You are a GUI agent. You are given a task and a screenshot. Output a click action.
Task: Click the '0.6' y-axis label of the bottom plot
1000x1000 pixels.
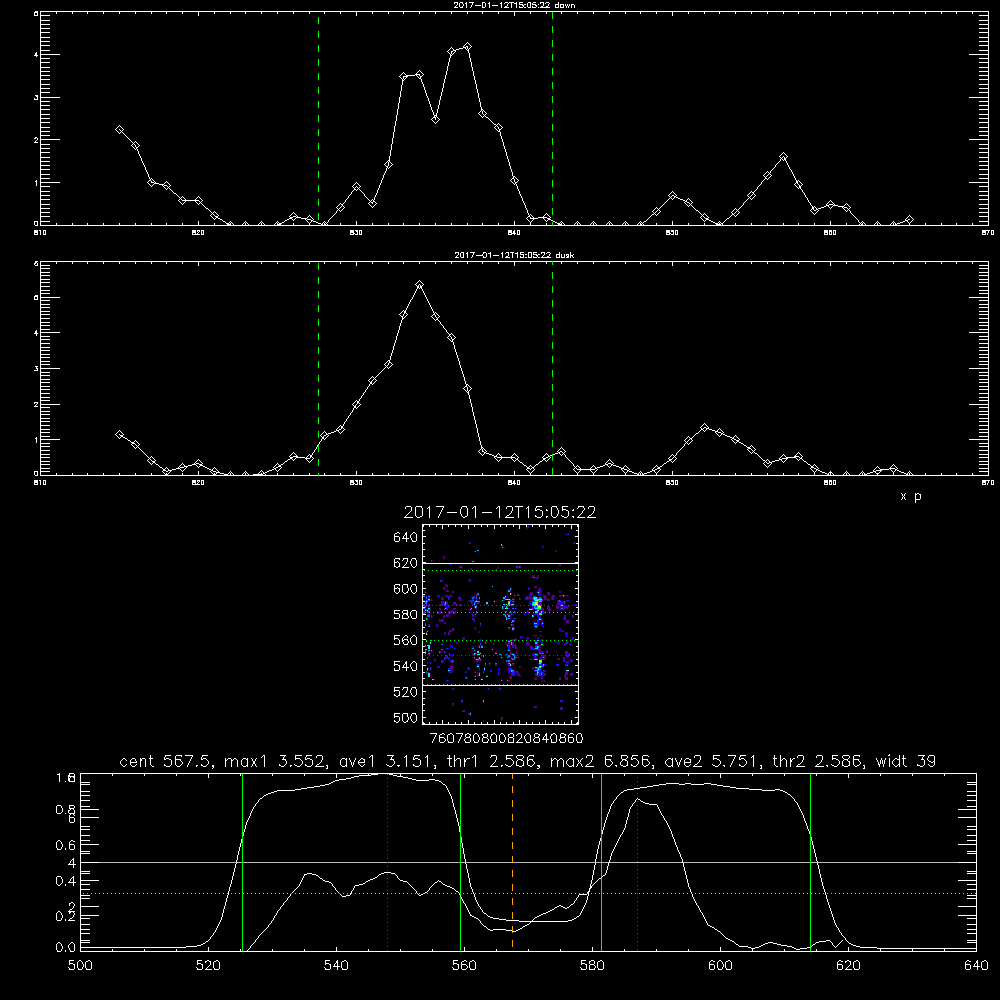[65, 845]
